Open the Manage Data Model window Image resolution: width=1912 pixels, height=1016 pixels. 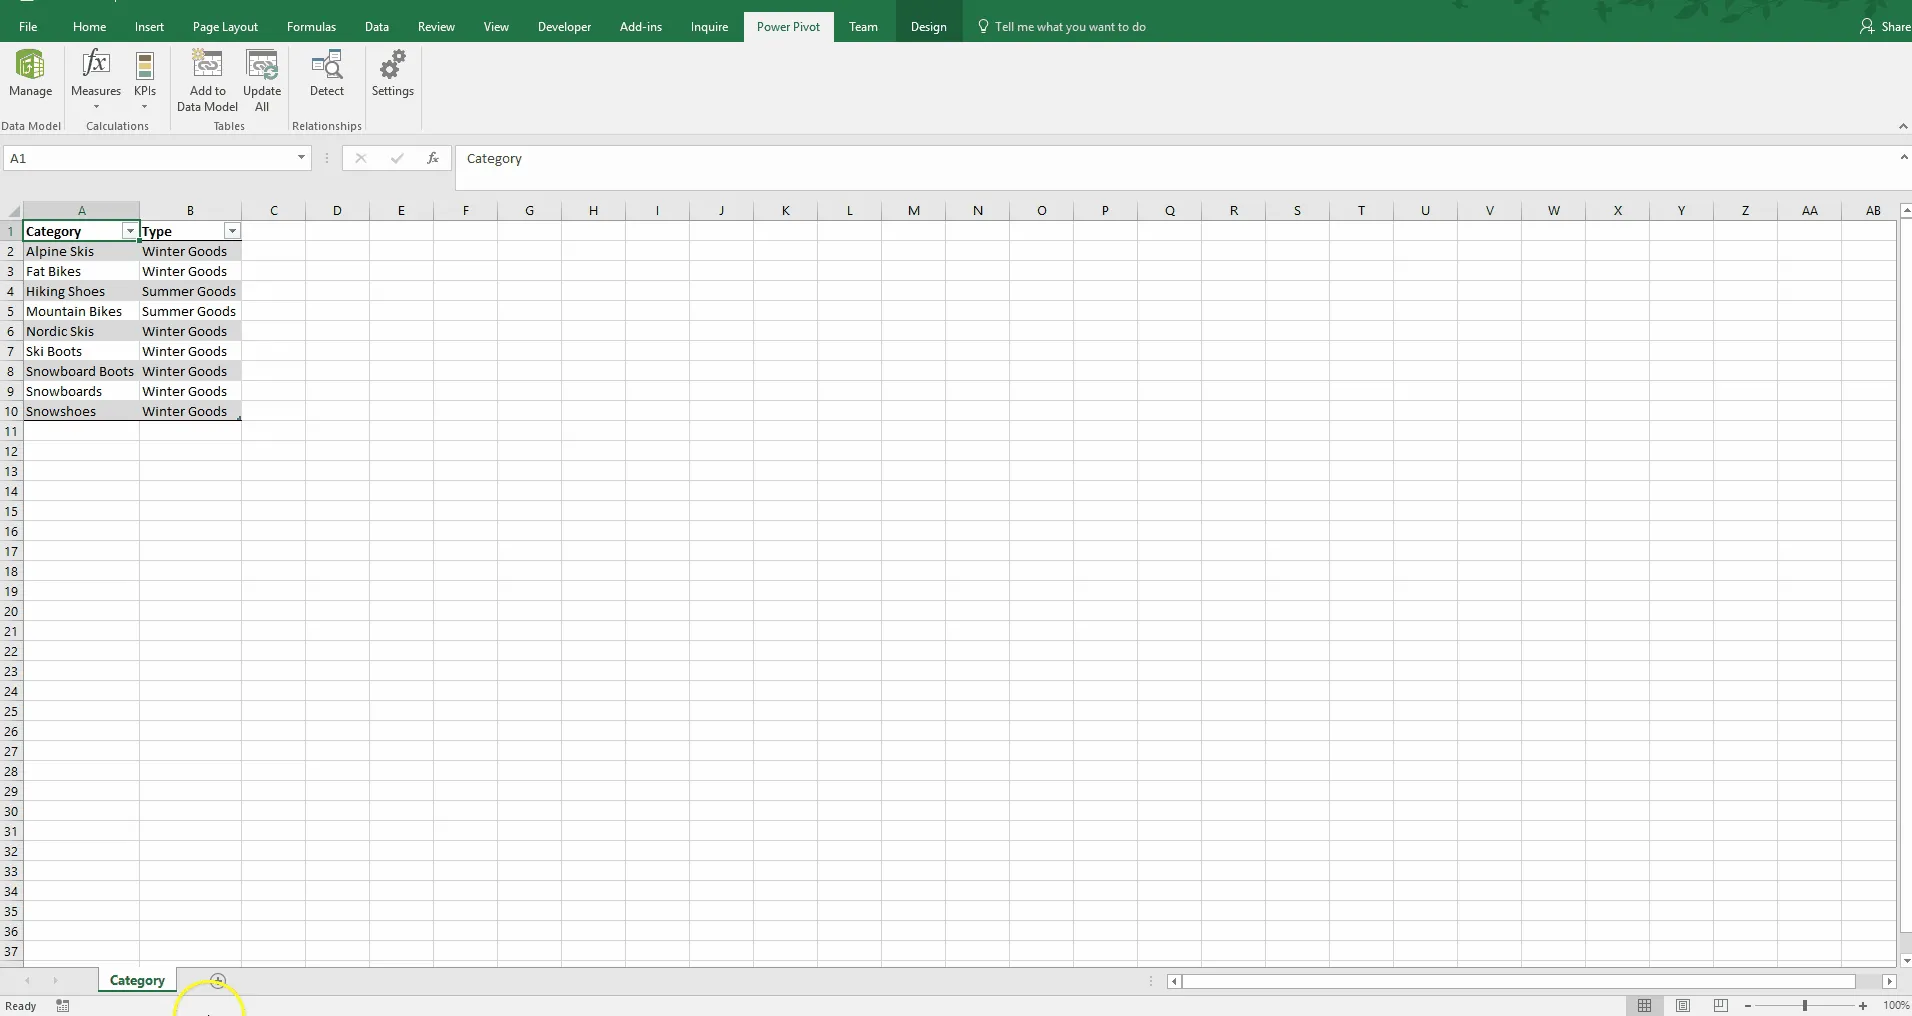point(30,74)
